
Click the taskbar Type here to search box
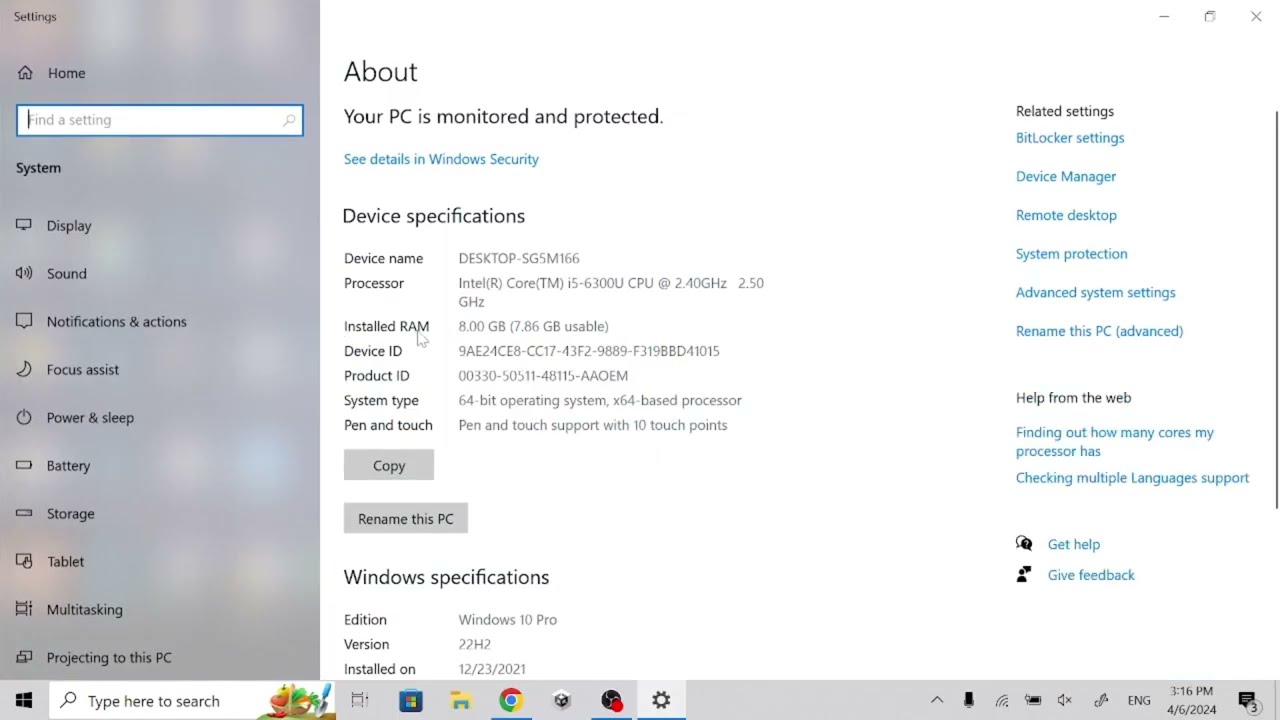(x=190, y=701)
